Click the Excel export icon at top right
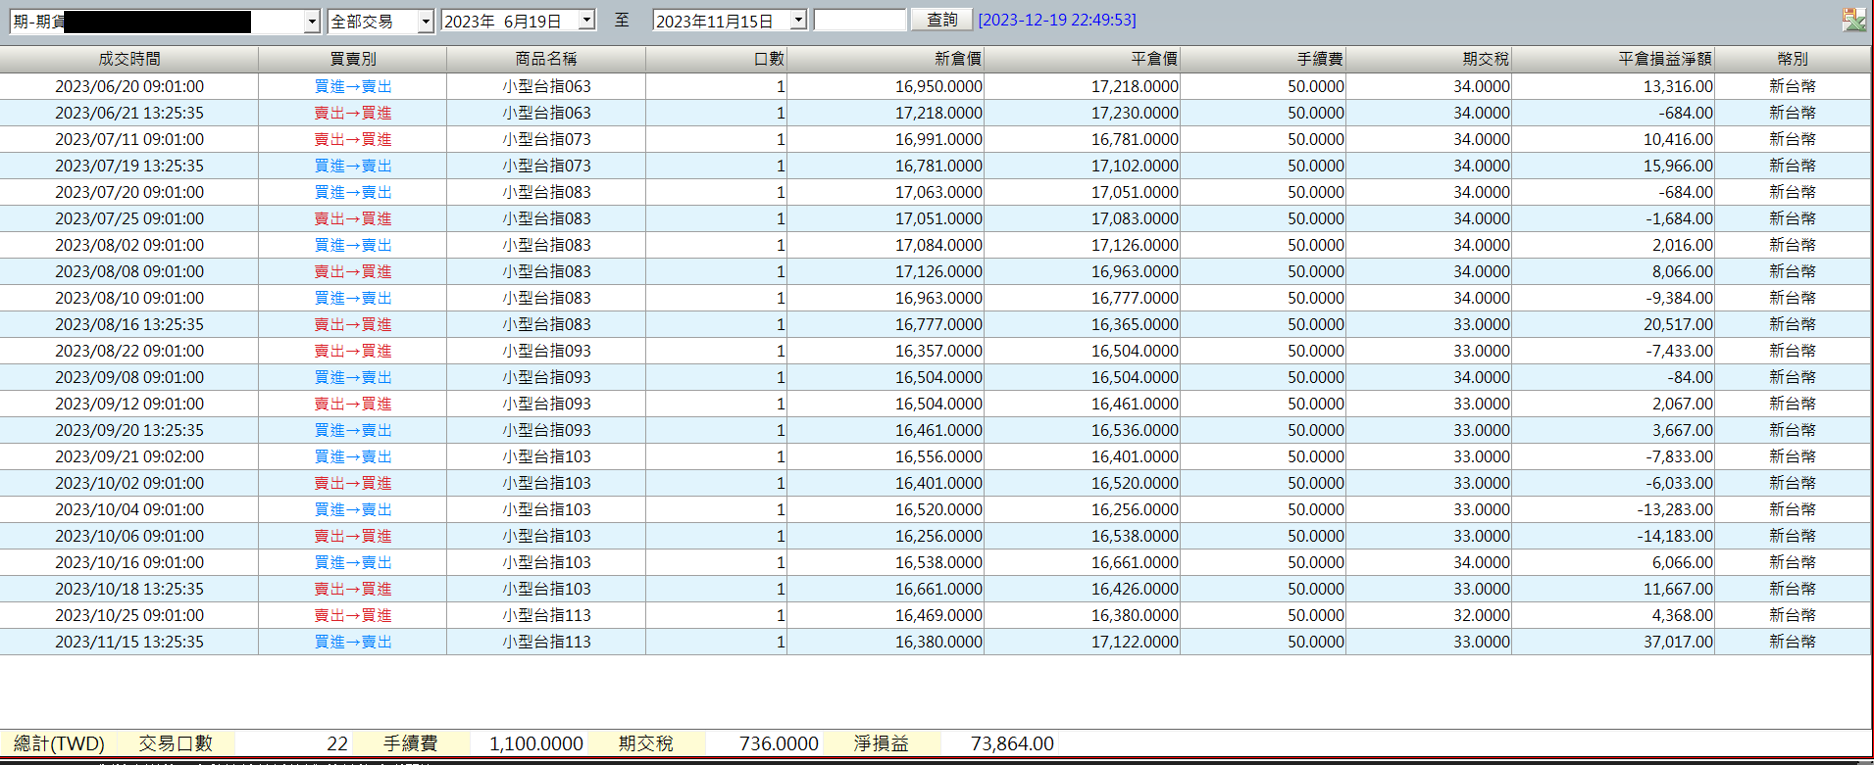This screenshot has width=1874, height=765. [1853, 19]
